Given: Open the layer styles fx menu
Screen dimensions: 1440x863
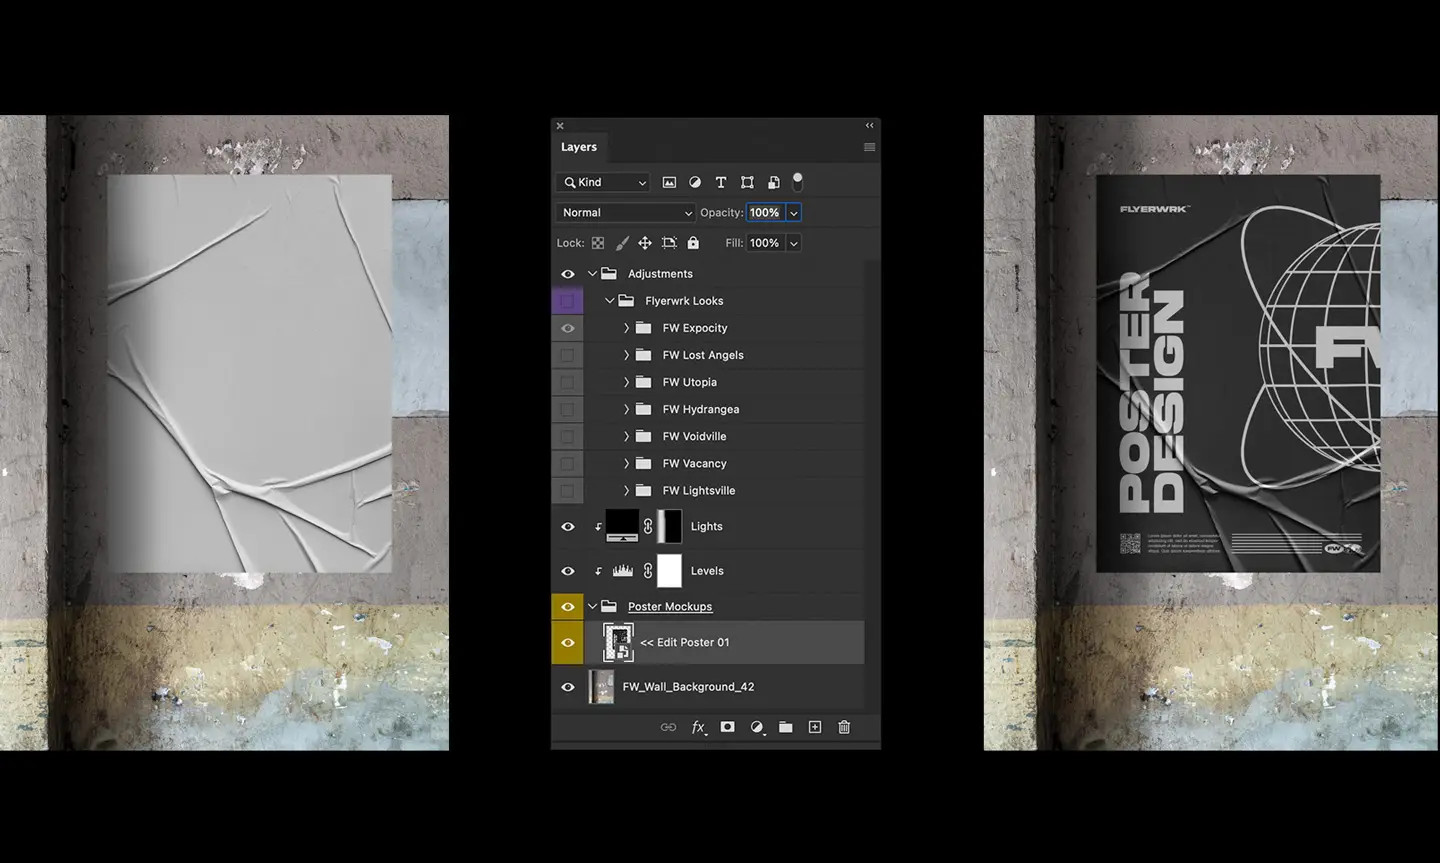Looking at the screenshot, I should click(x=699, y=727).
